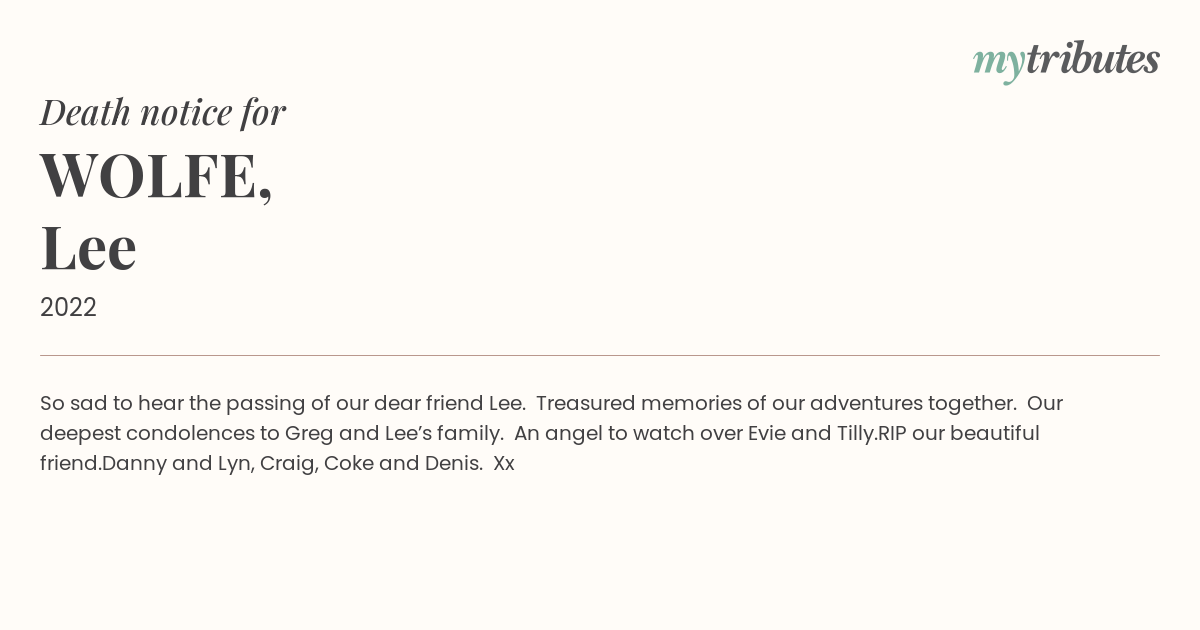Click the names "Coke and Denis."
This screenshot has height=630, width=1200.
click(x=403, y=463)
